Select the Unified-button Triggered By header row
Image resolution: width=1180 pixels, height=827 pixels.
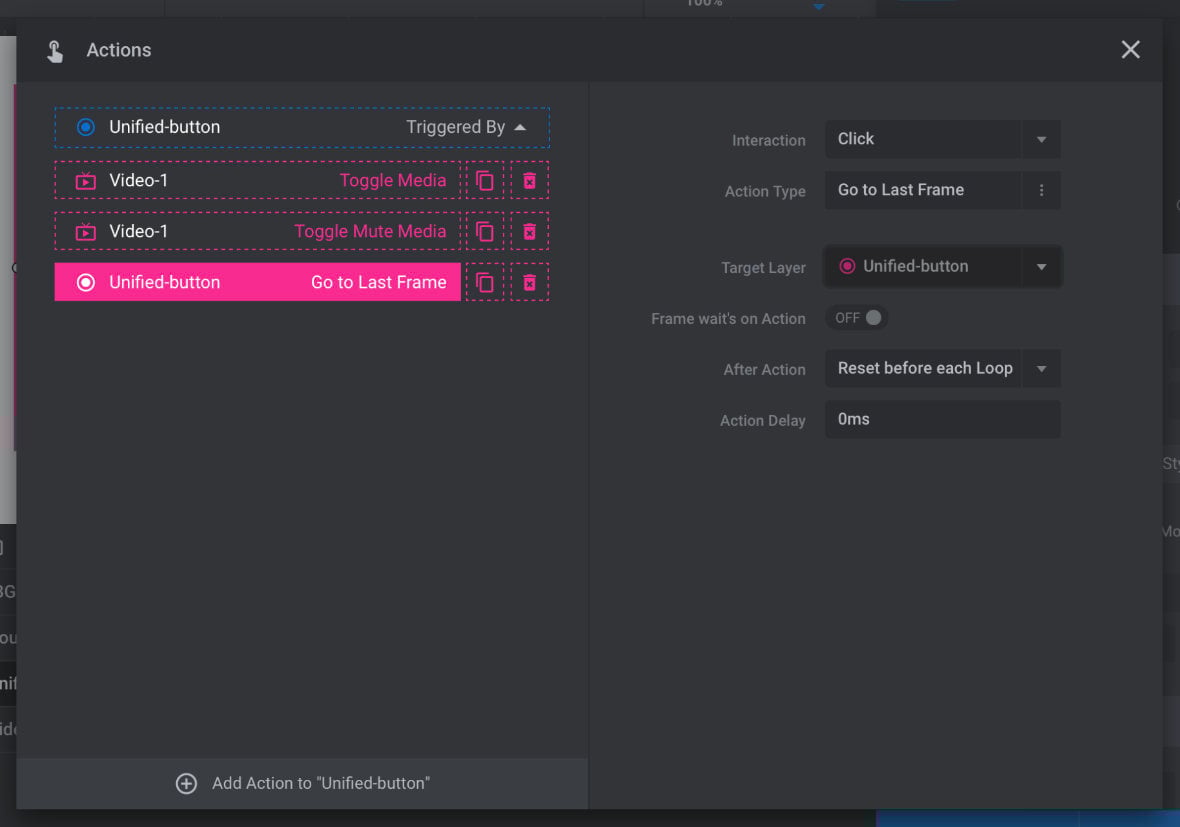(x=302, y=127)
